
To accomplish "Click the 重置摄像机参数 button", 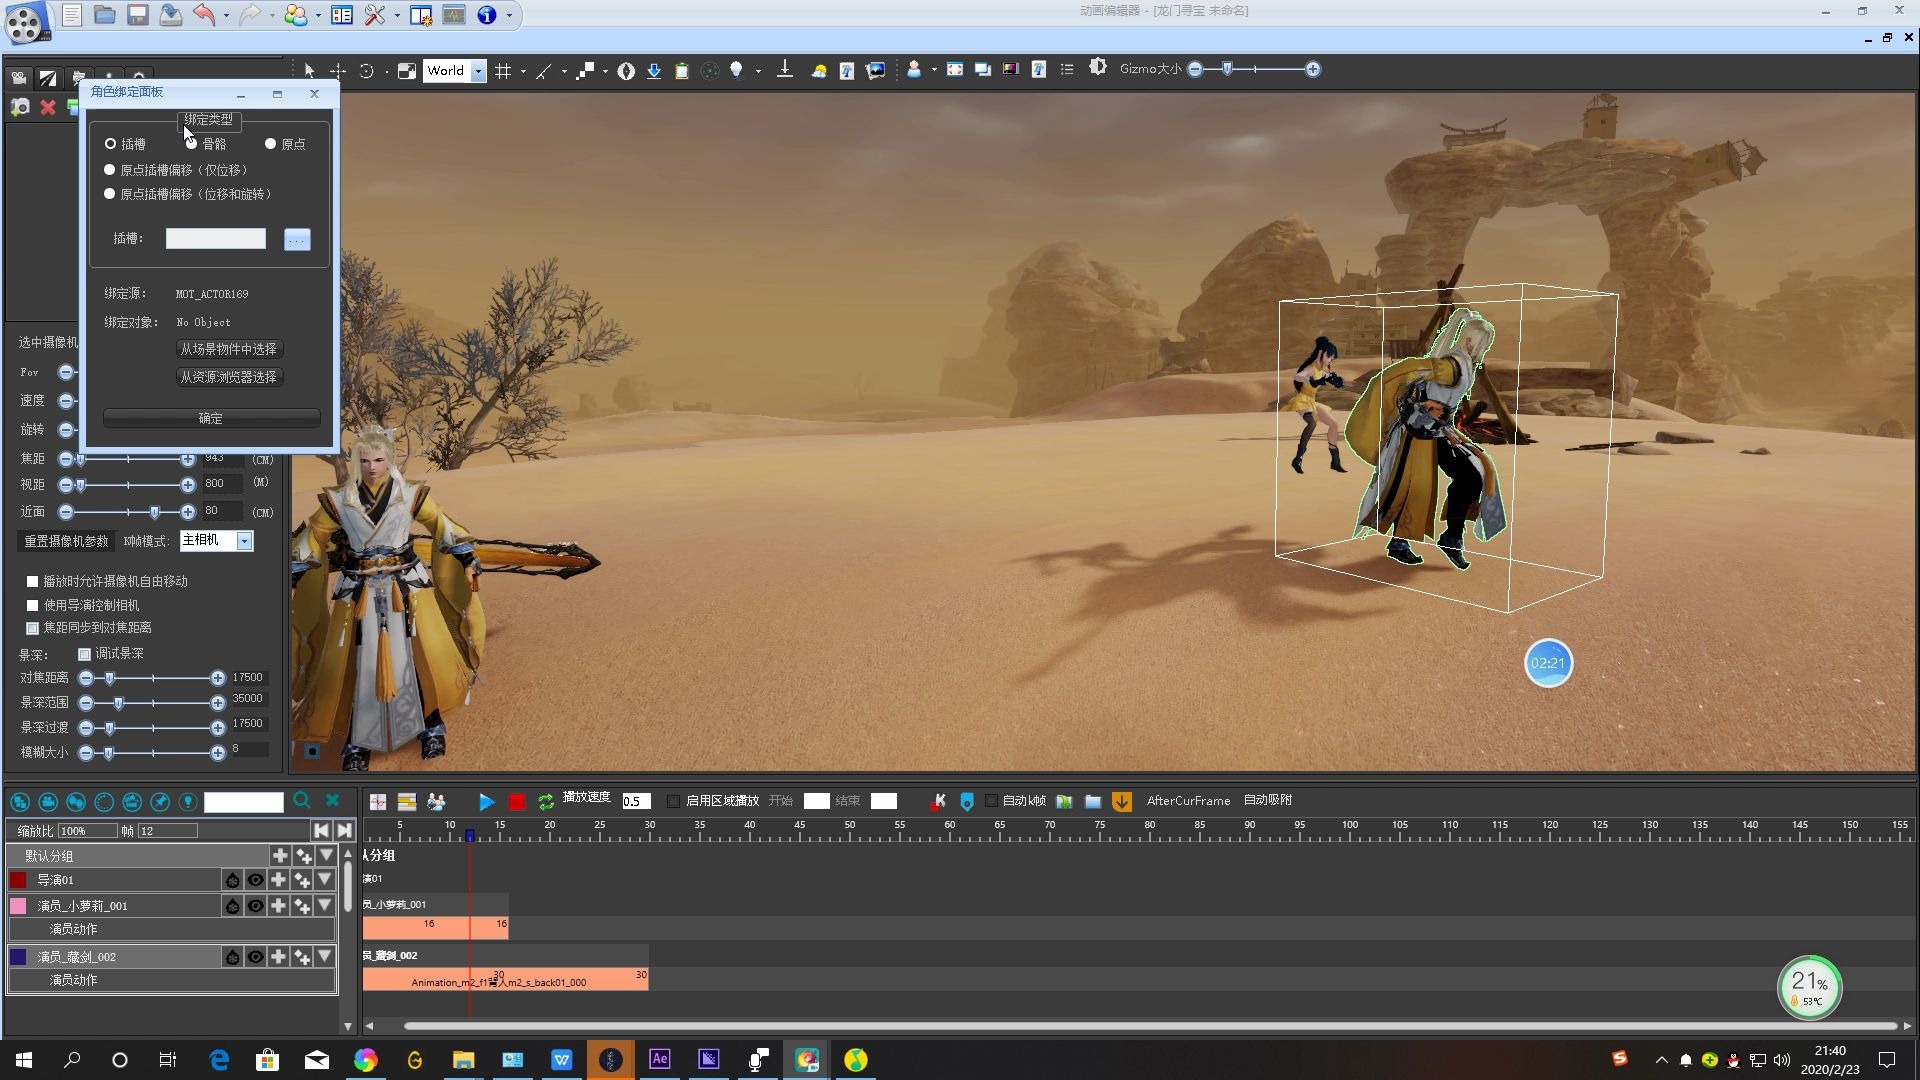I will [67, 541].
